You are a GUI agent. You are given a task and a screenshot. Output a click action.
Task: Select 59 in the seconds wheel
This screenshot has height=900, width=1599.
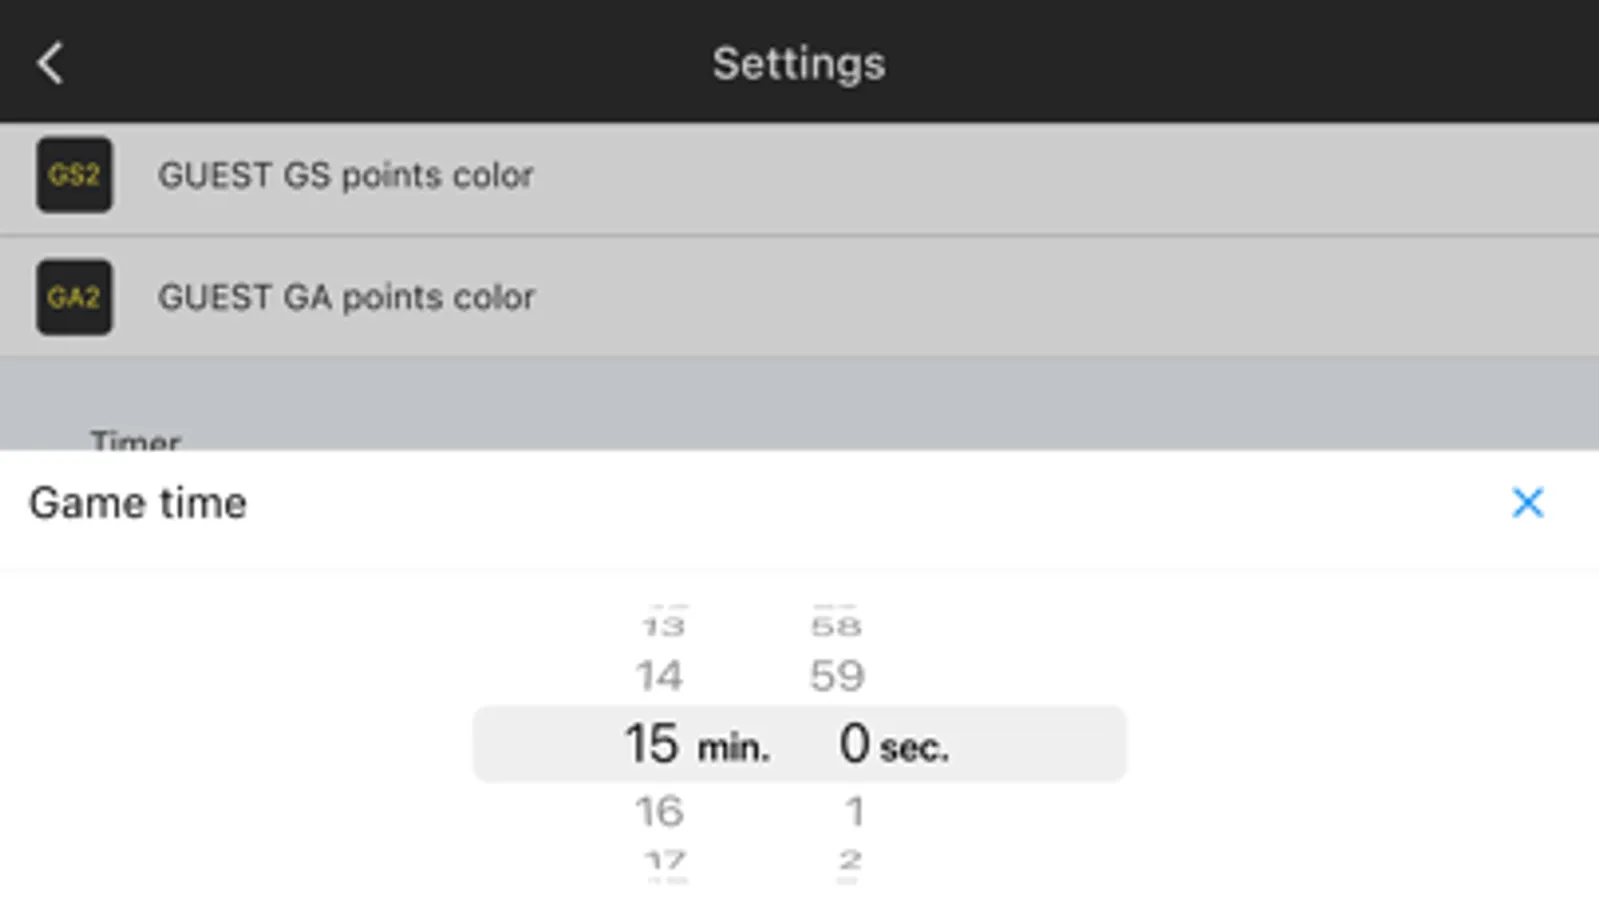tap(837, 677)
